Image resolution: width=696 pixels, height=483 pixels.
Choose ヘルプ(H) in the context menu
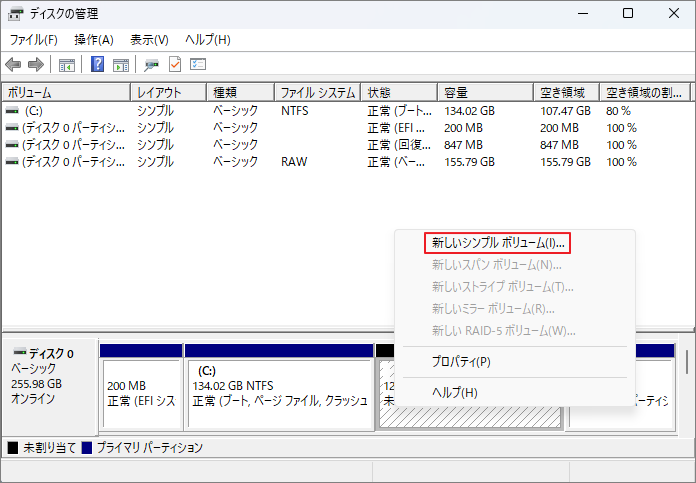click(x=455, y=393)
